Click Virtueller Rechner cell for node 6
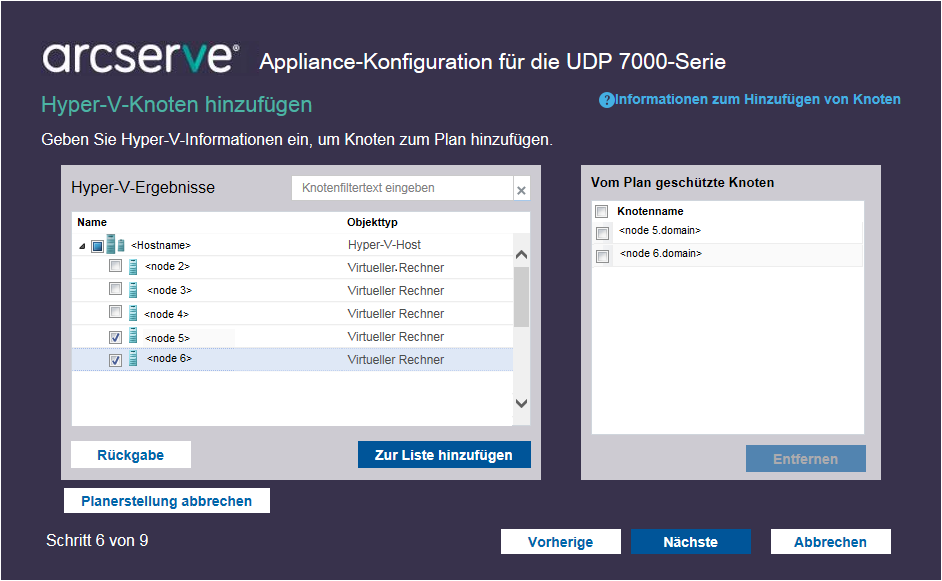 coord(396,360)
